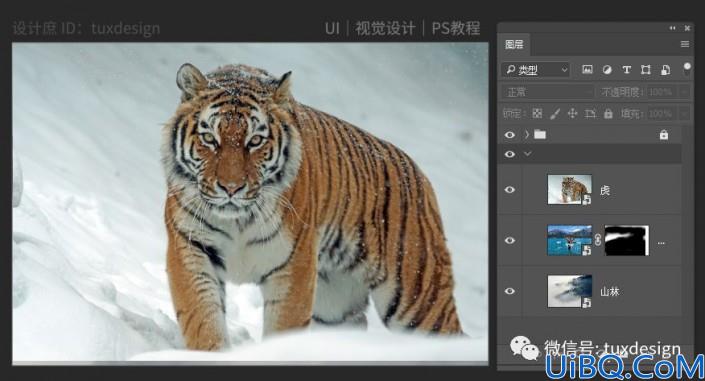Screen dimensions: 705x381
Task: Toggle the layer filtering on/off switch
Action: pyautogui.click(x=687, y=68)
